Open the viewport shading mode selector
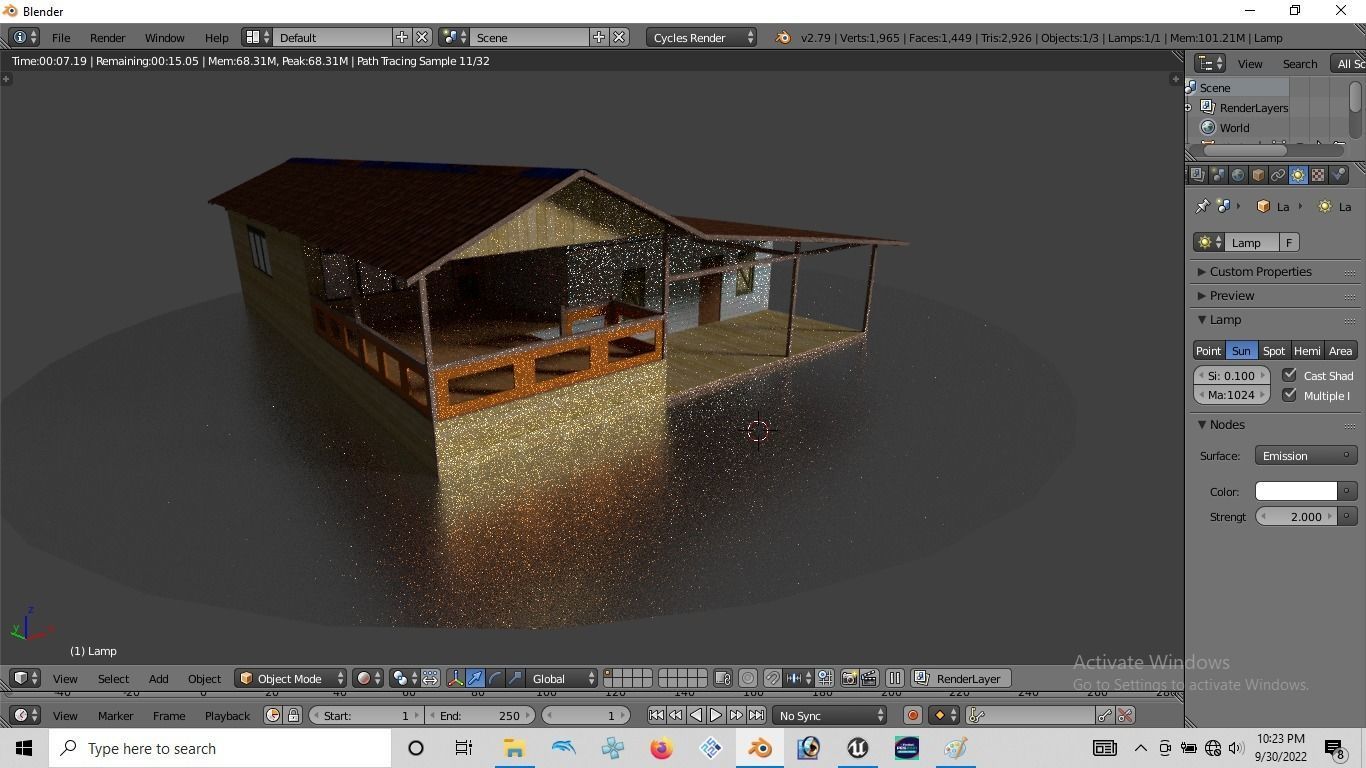The width and height of the screenshot is (1366, 768). 370,678
